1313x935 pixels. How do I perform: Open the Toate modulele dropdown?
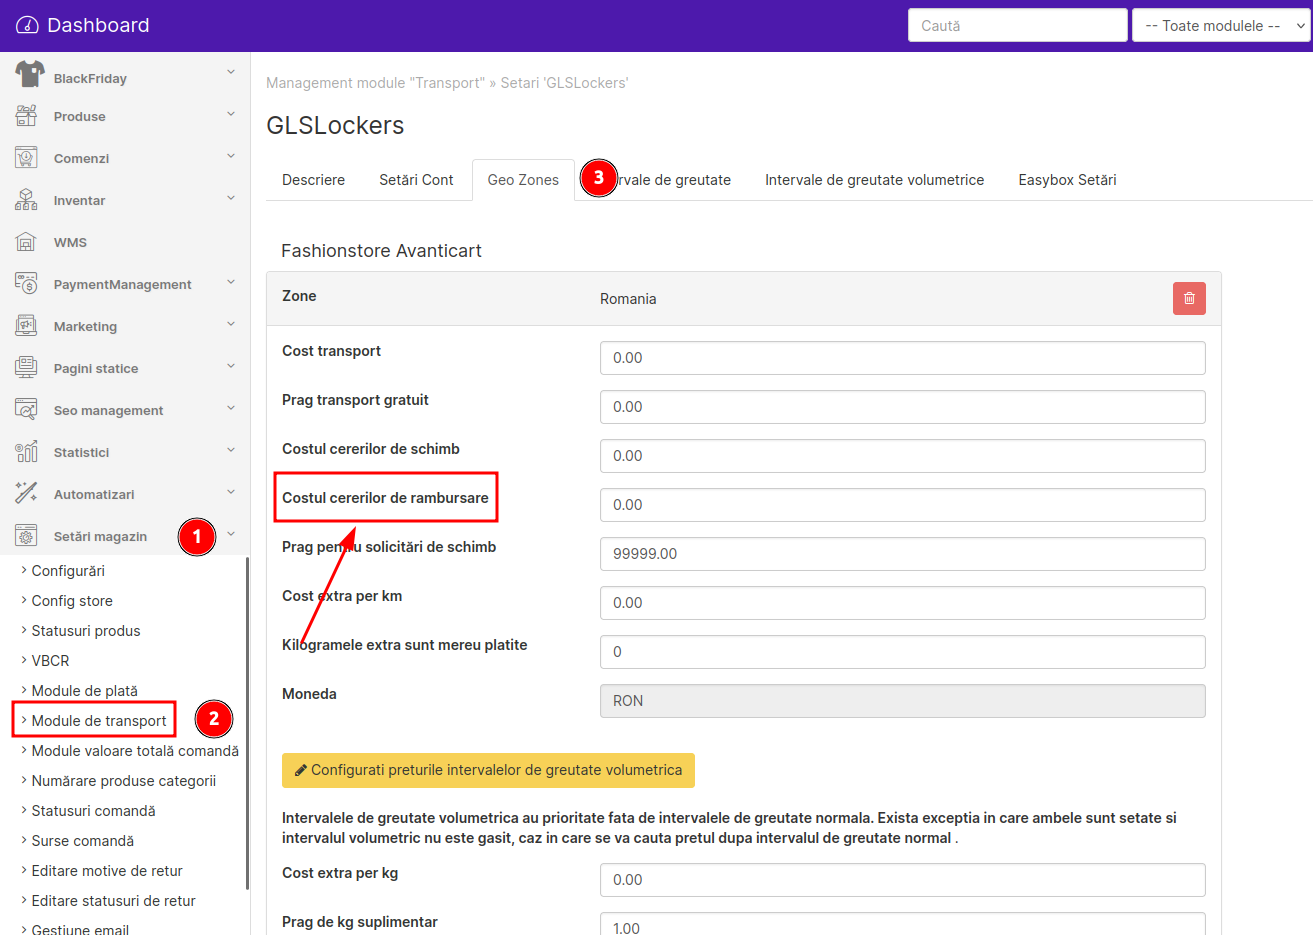[x=1221, y=26]
